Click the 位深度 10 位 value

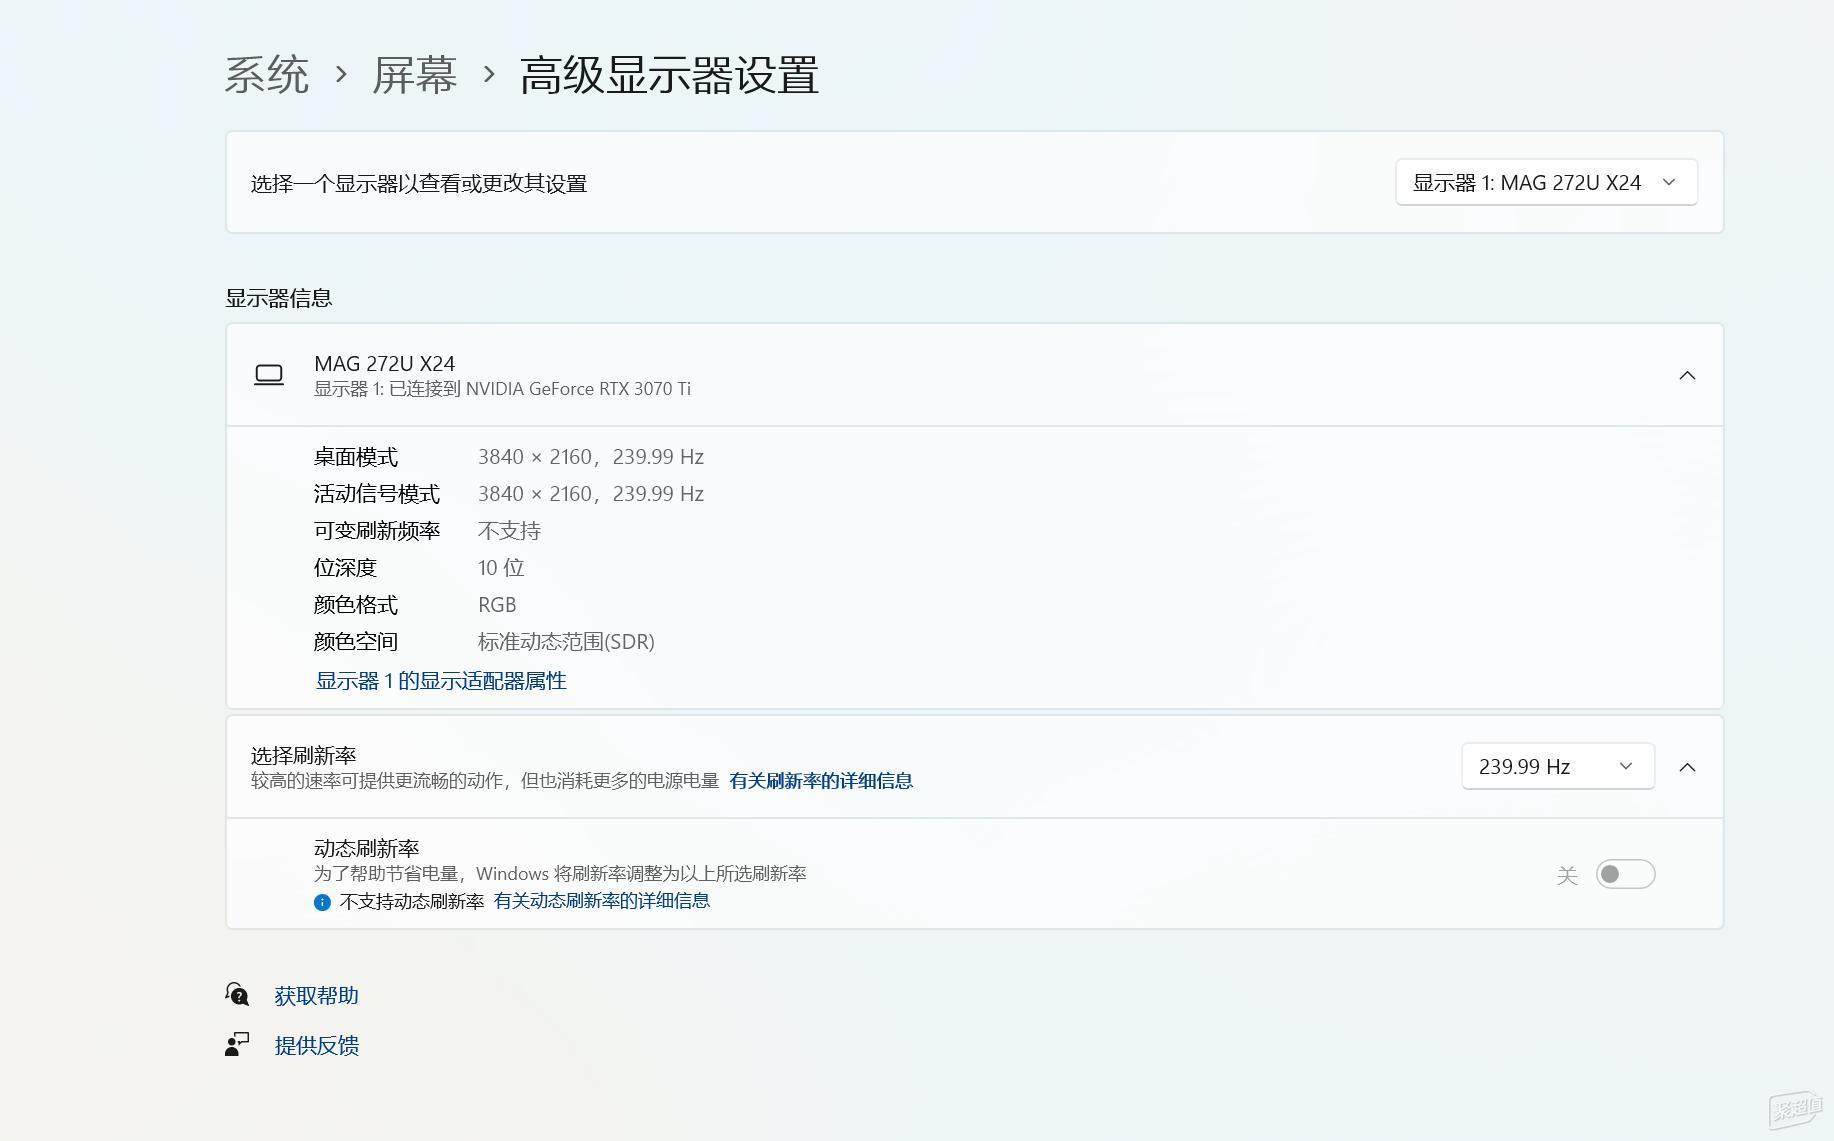501,568
